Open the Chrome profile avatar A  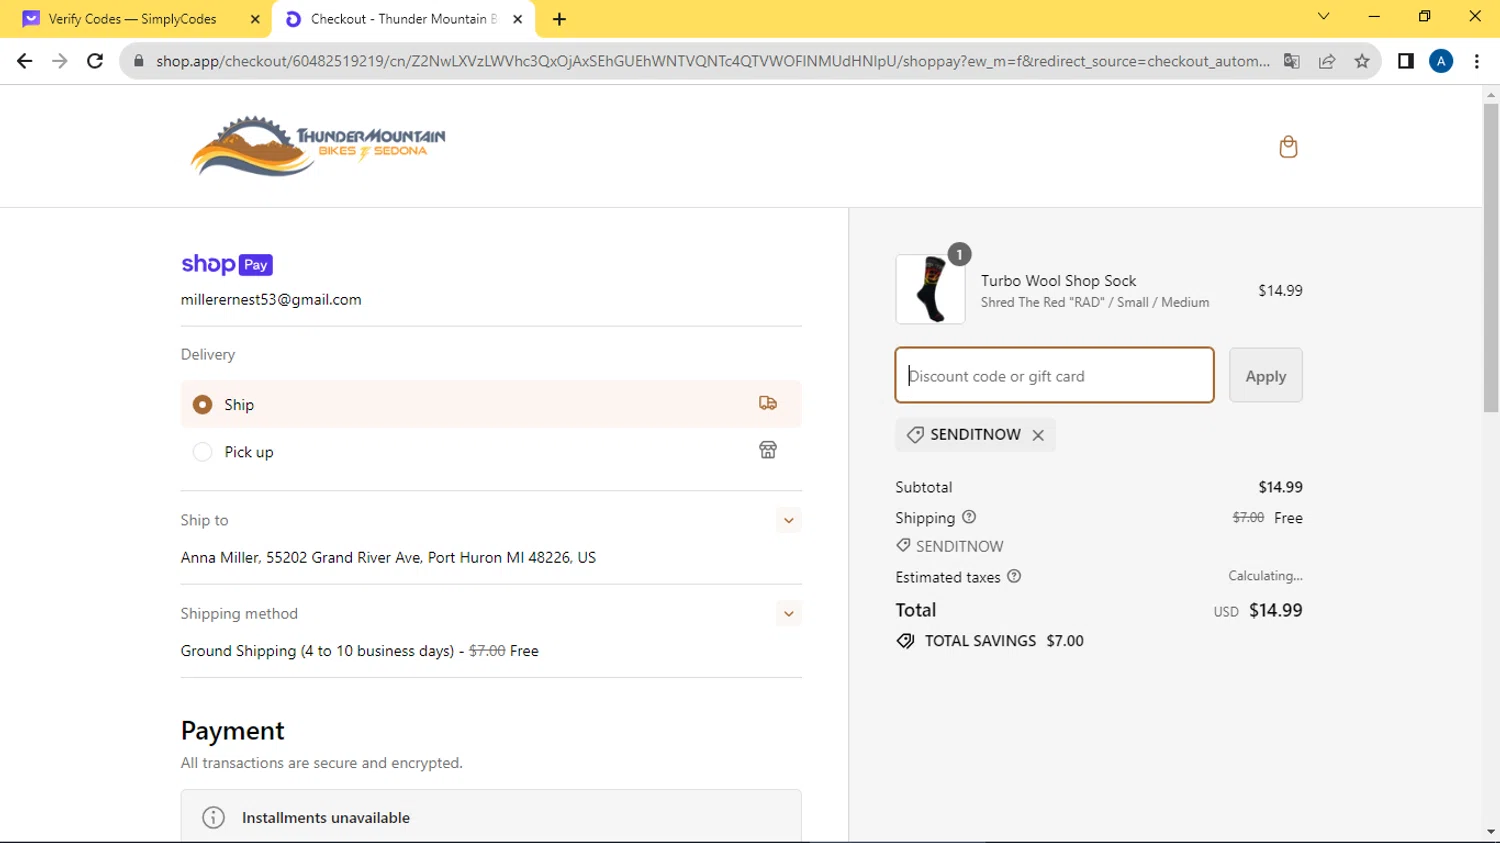(1441, 61)
